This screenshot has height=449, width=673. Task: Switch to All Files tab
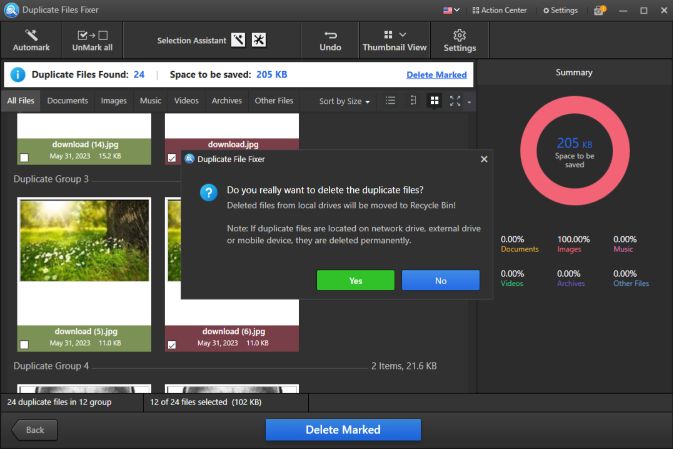pyautogui.click(x=21, y=100)
